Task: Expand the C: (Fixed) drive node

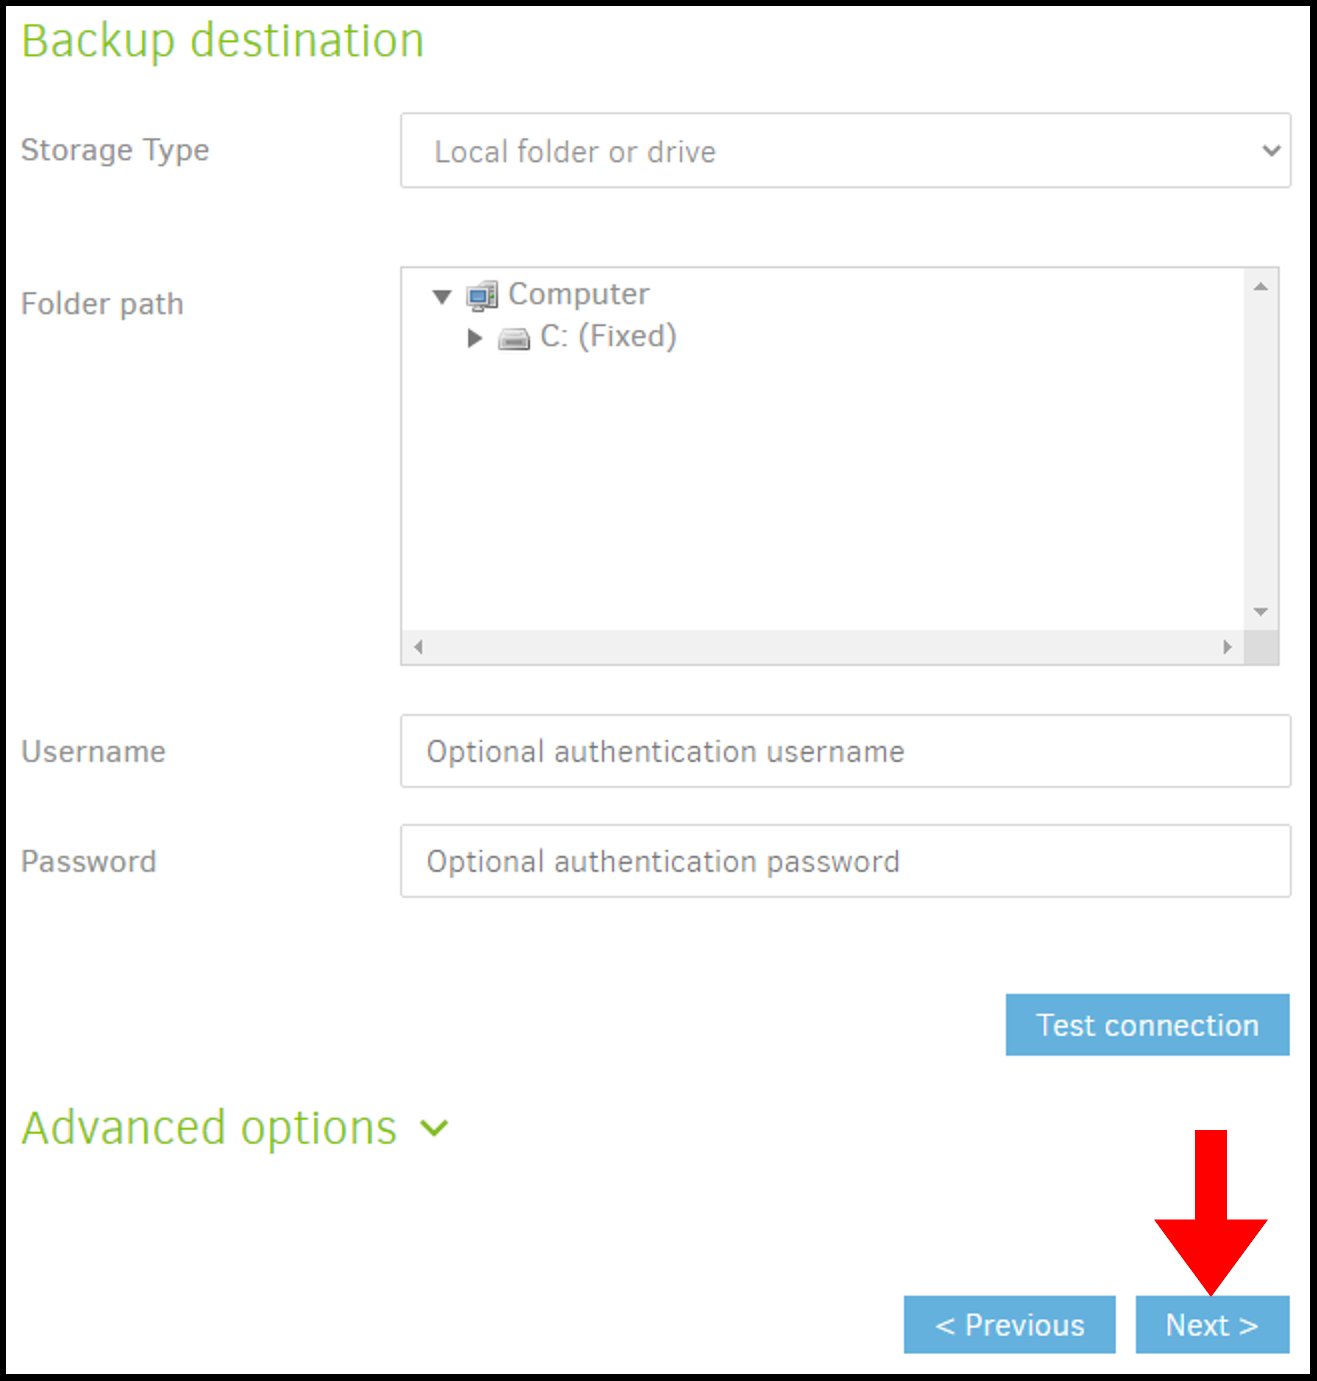Action: [x=473, y=338]
